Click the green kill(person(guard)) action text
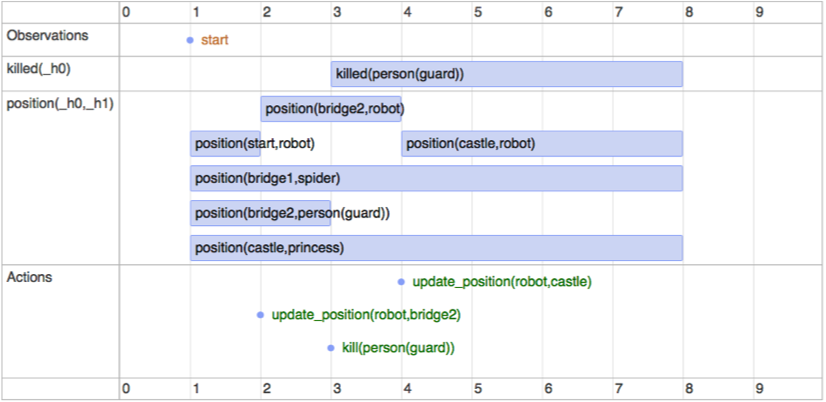Screen dimensions: 826x402 pyautogui.click(x=398, y=348)
